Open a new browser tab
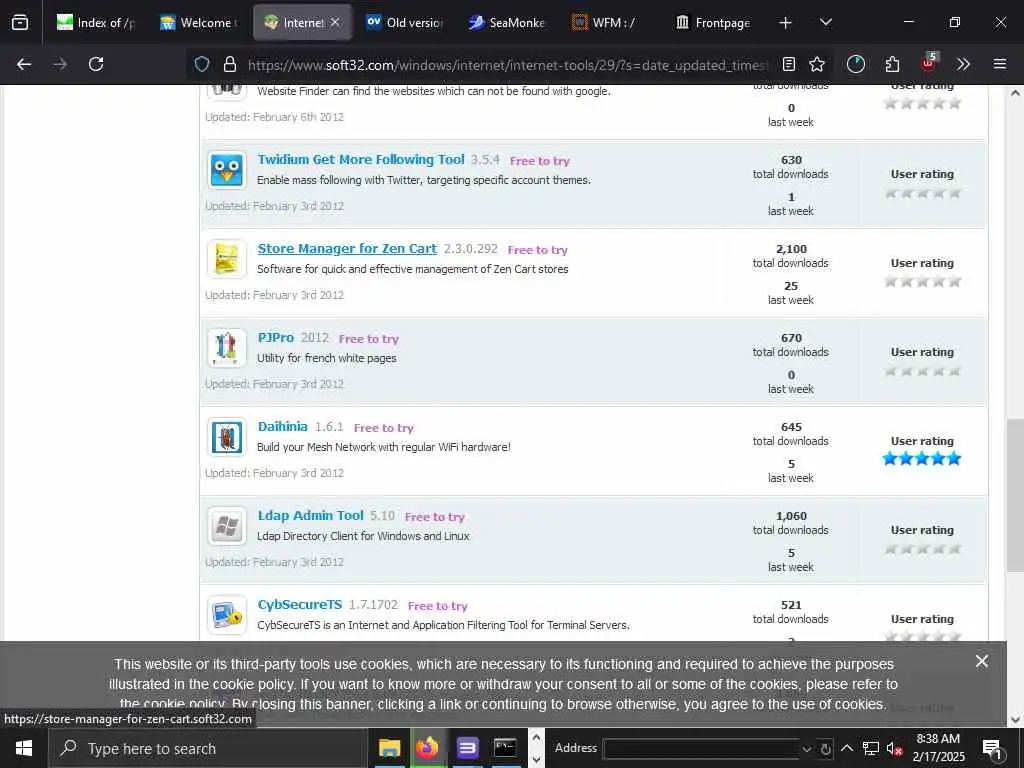Screen dimensions: 1024x768 click(786, 23)
